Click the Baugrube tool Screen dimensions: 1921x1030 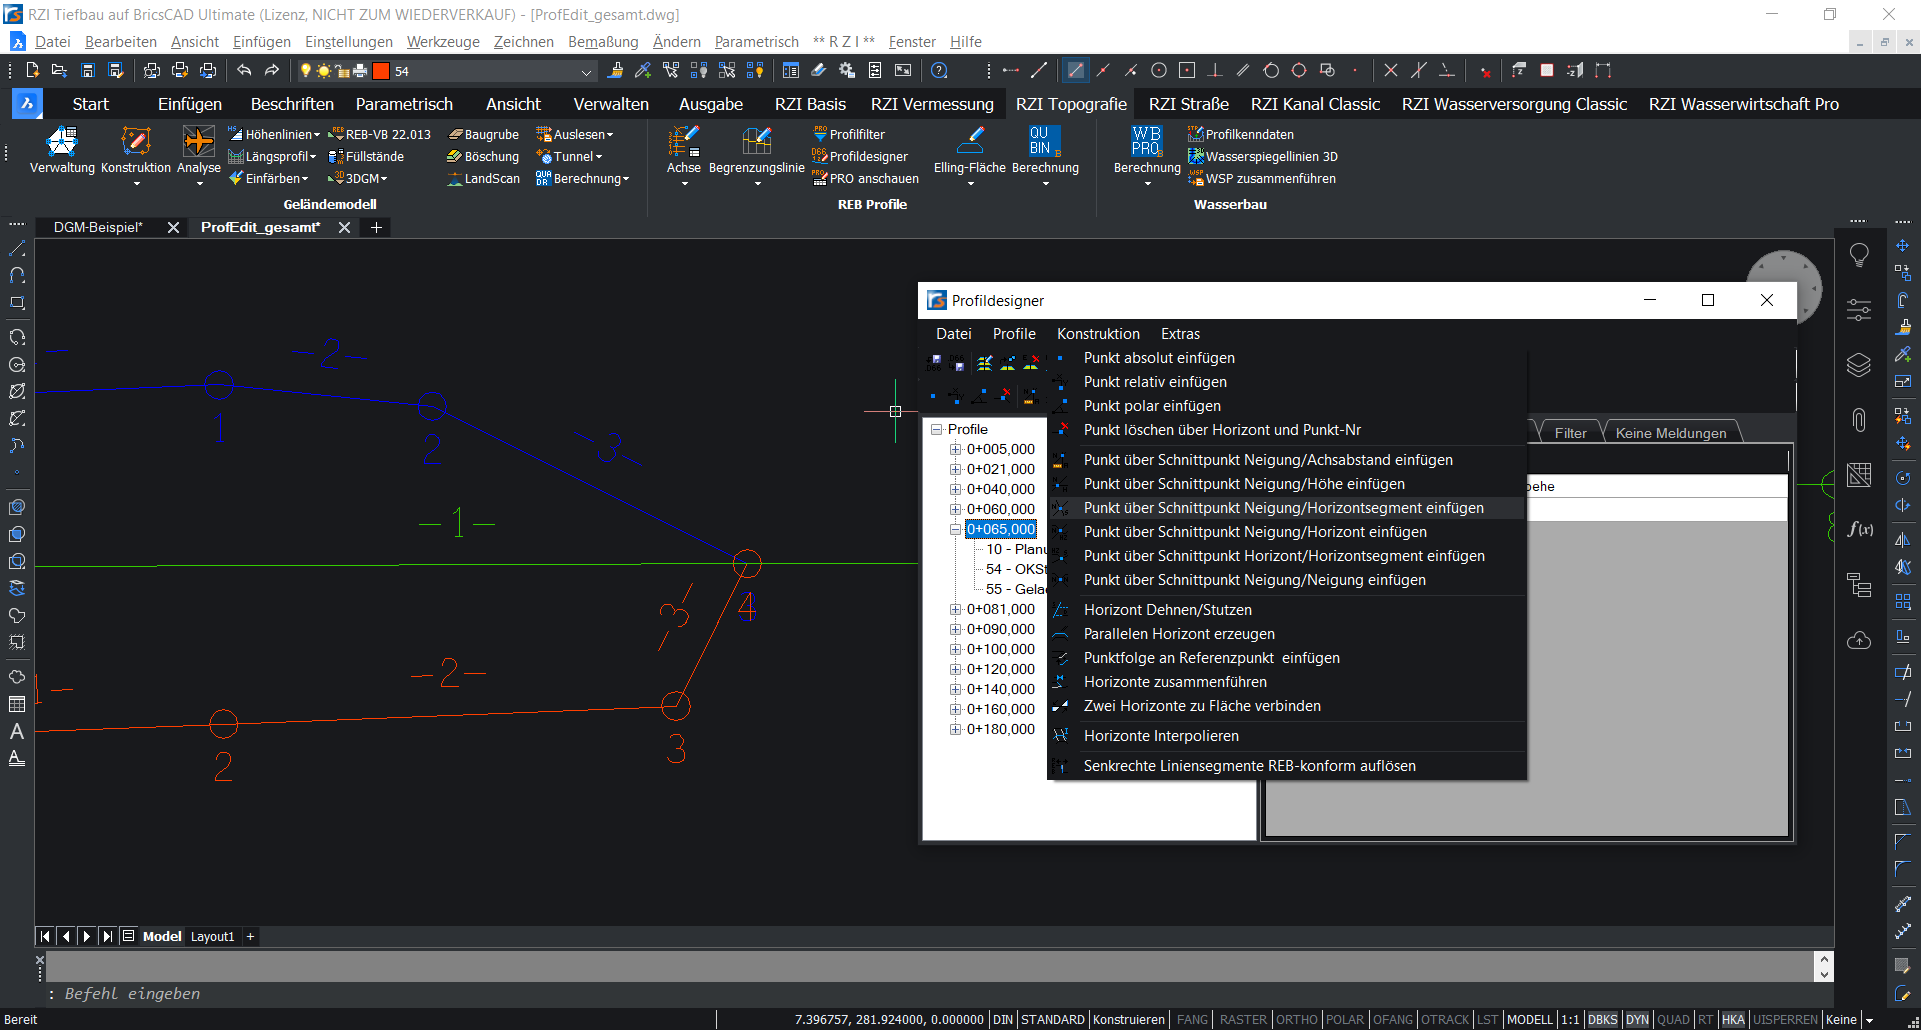[484, 134]
